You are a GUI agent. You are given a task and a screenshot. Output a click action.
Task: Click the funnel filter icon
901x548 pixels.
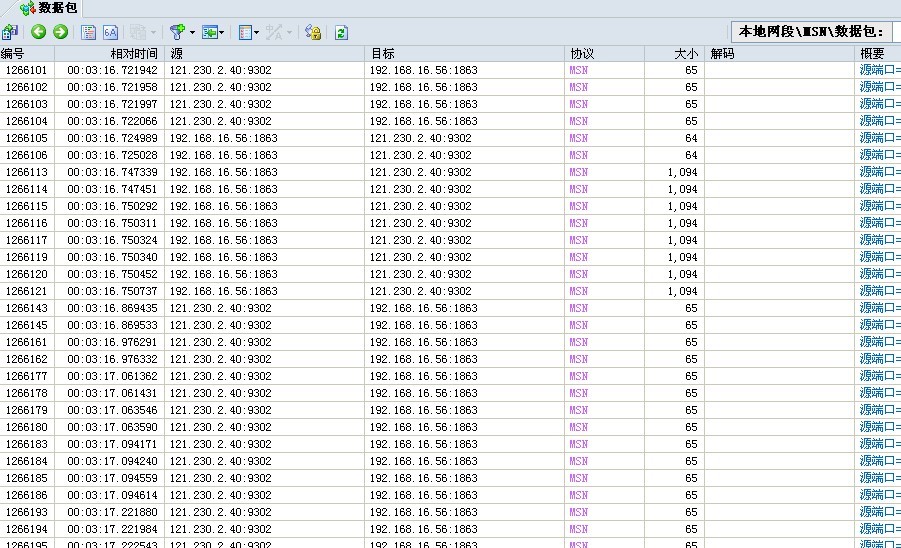click(x=176, y=32)
